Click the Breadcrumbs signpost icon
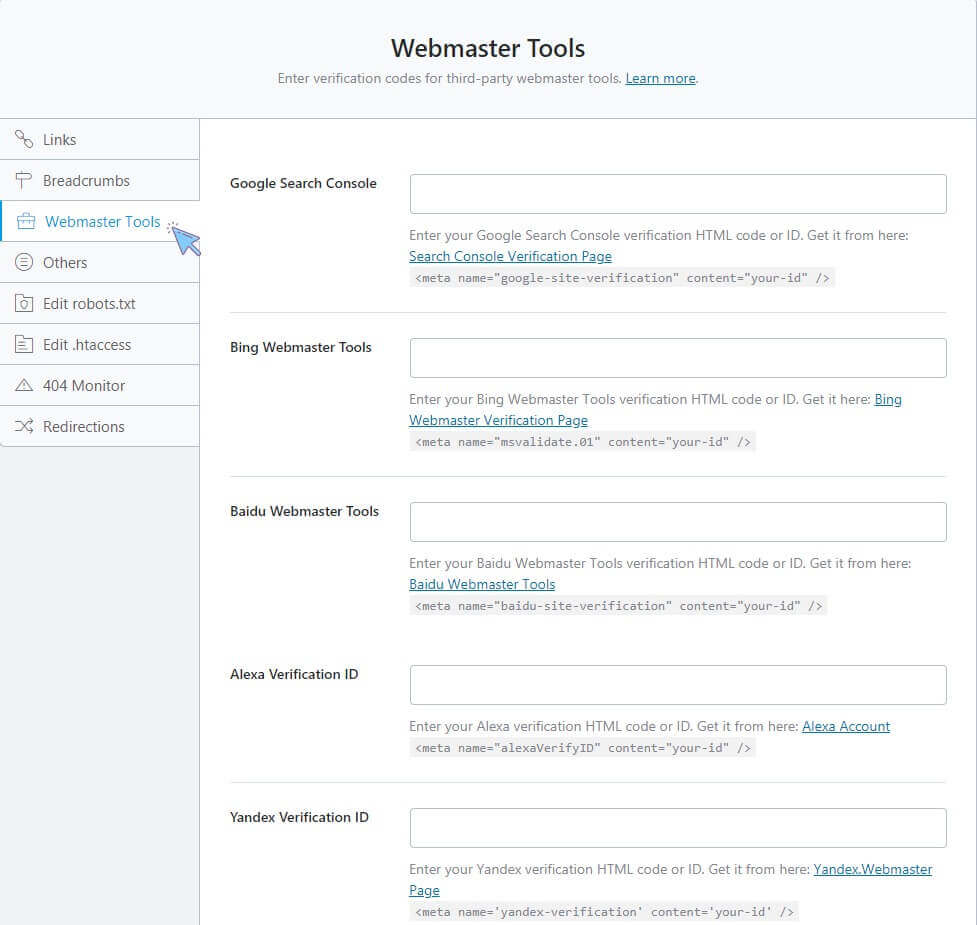The image size is (977, 925). pyautogui.click(x=24, y=180)
